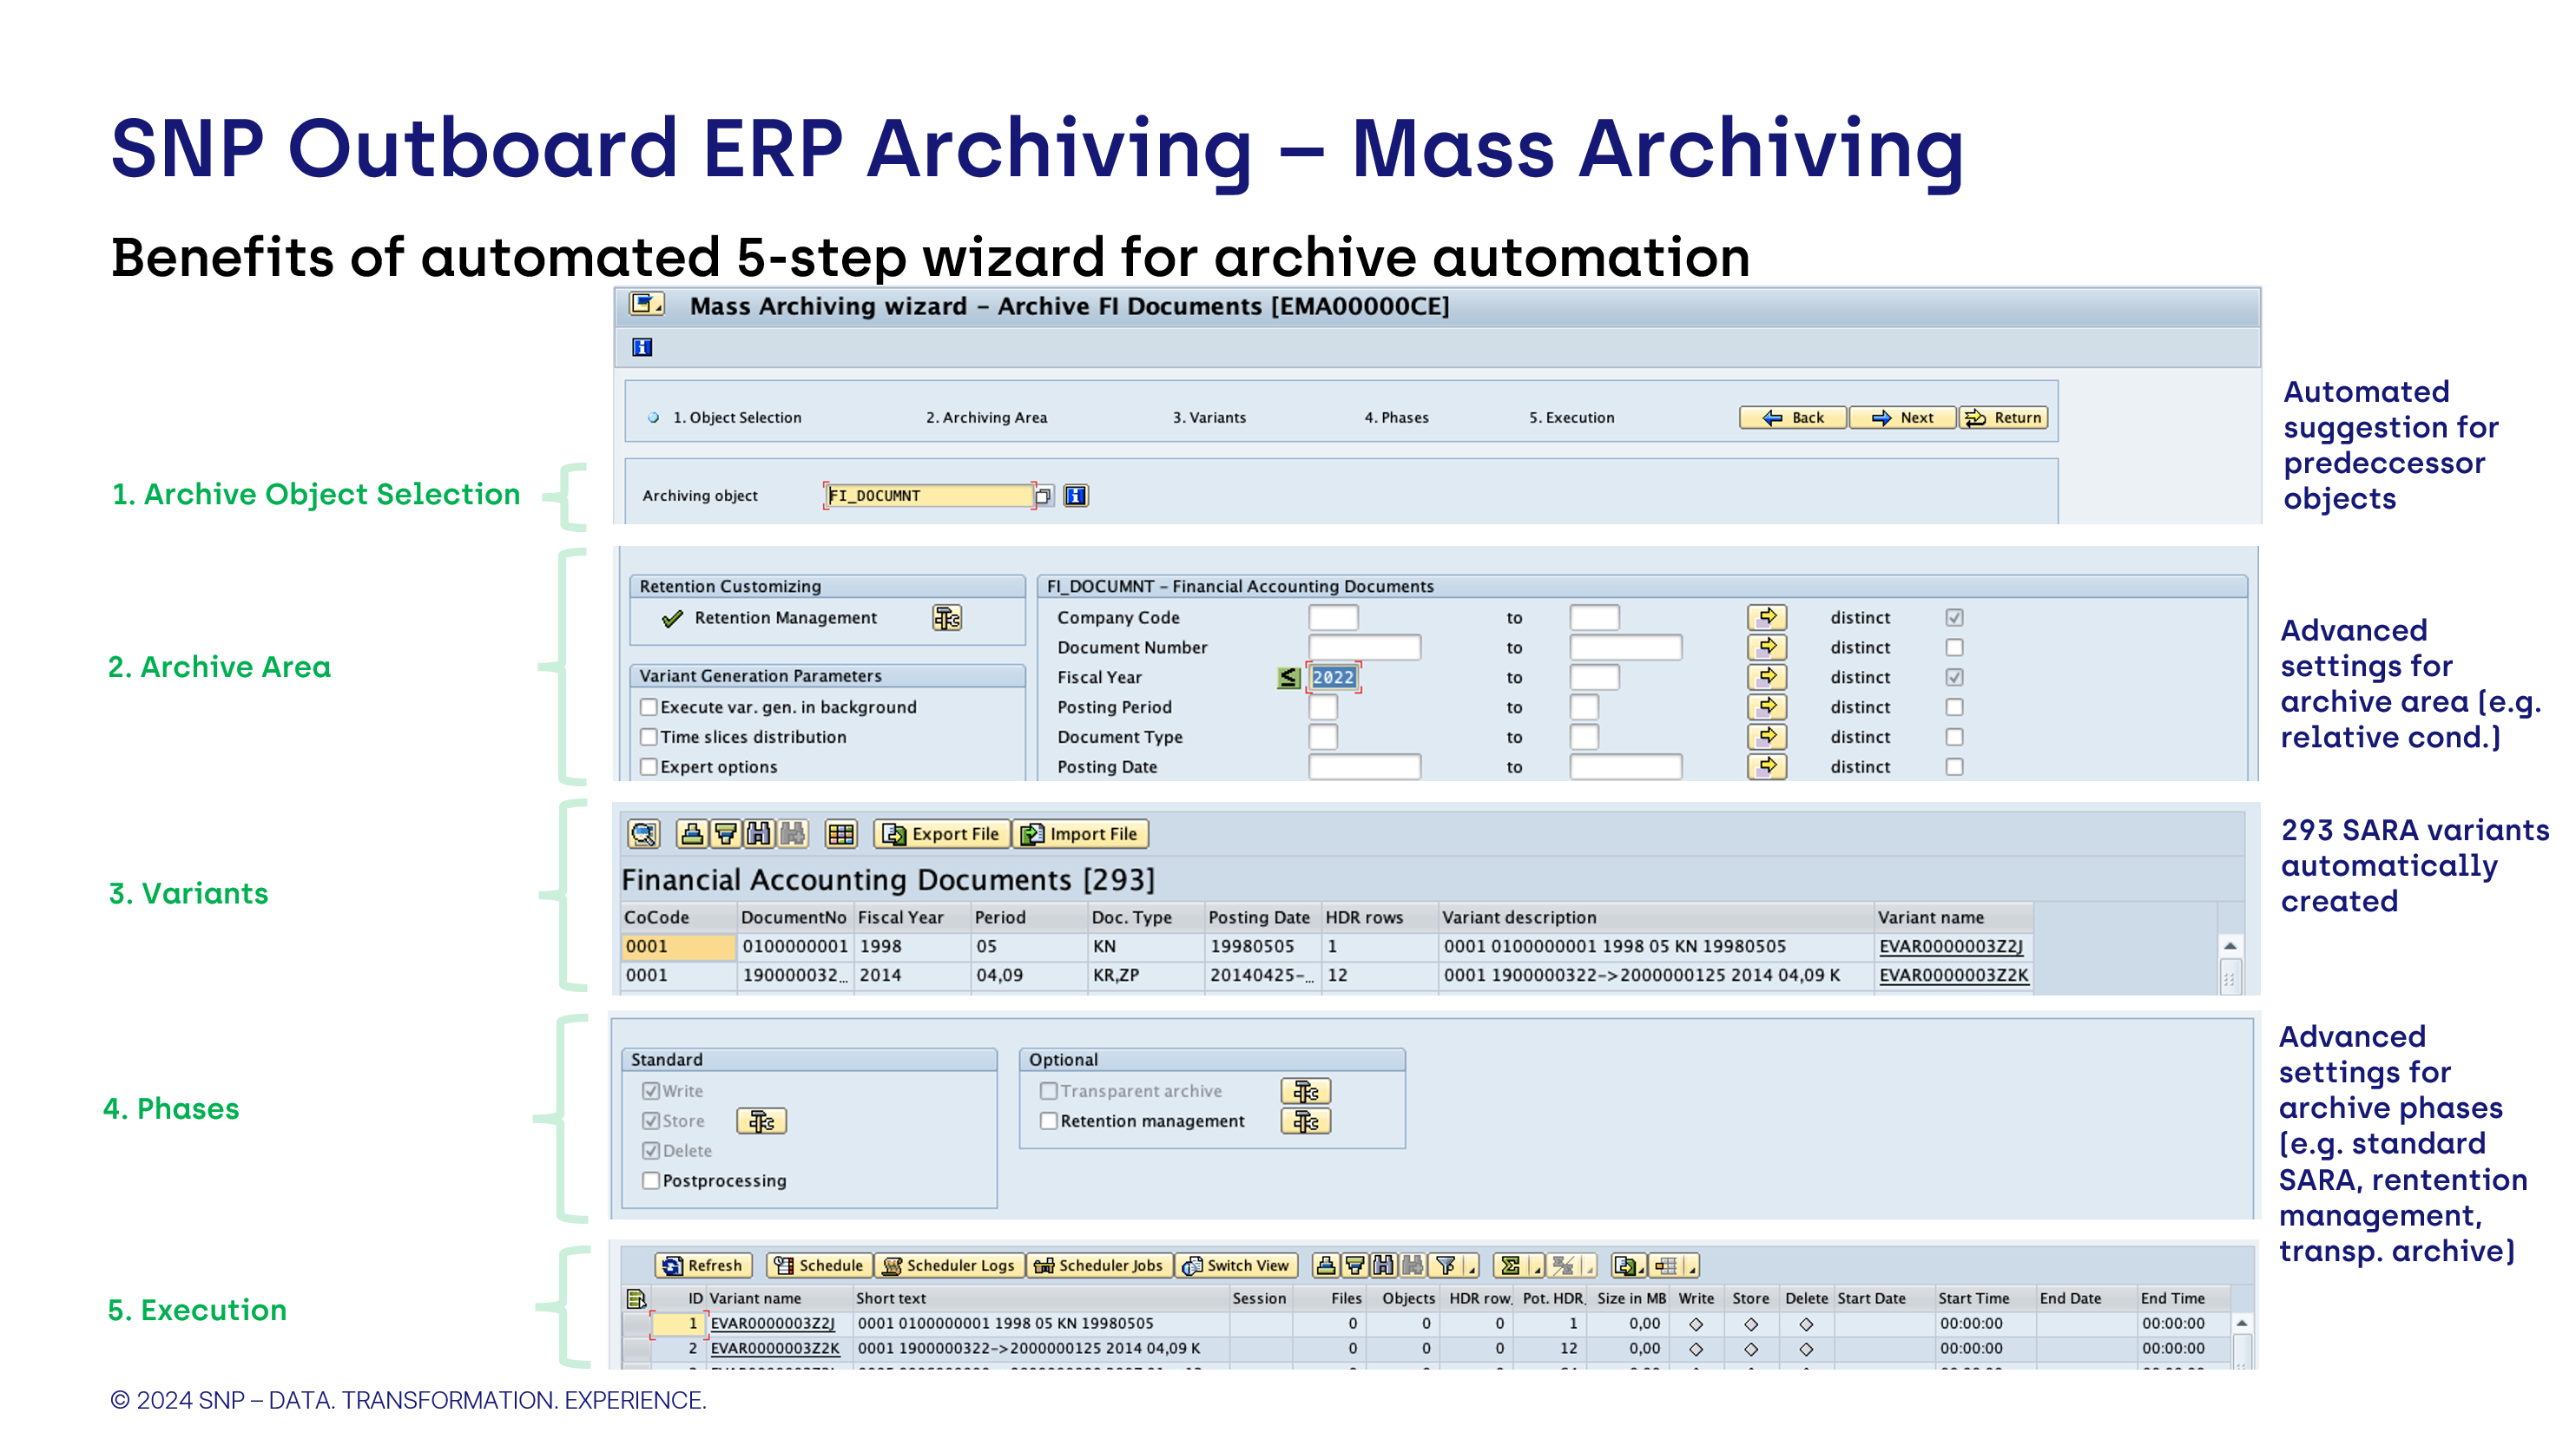
Task: Enable the Postprocessing phase checkbox
Action: 651,1181
